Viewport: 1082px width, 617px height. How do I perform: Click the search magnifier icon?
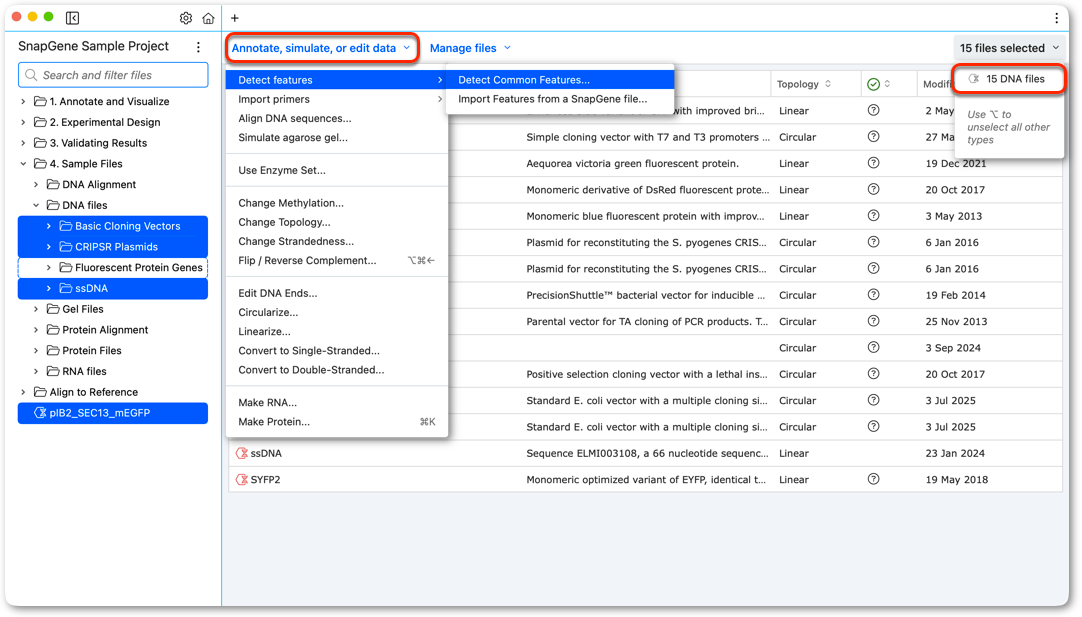[31, 75]
